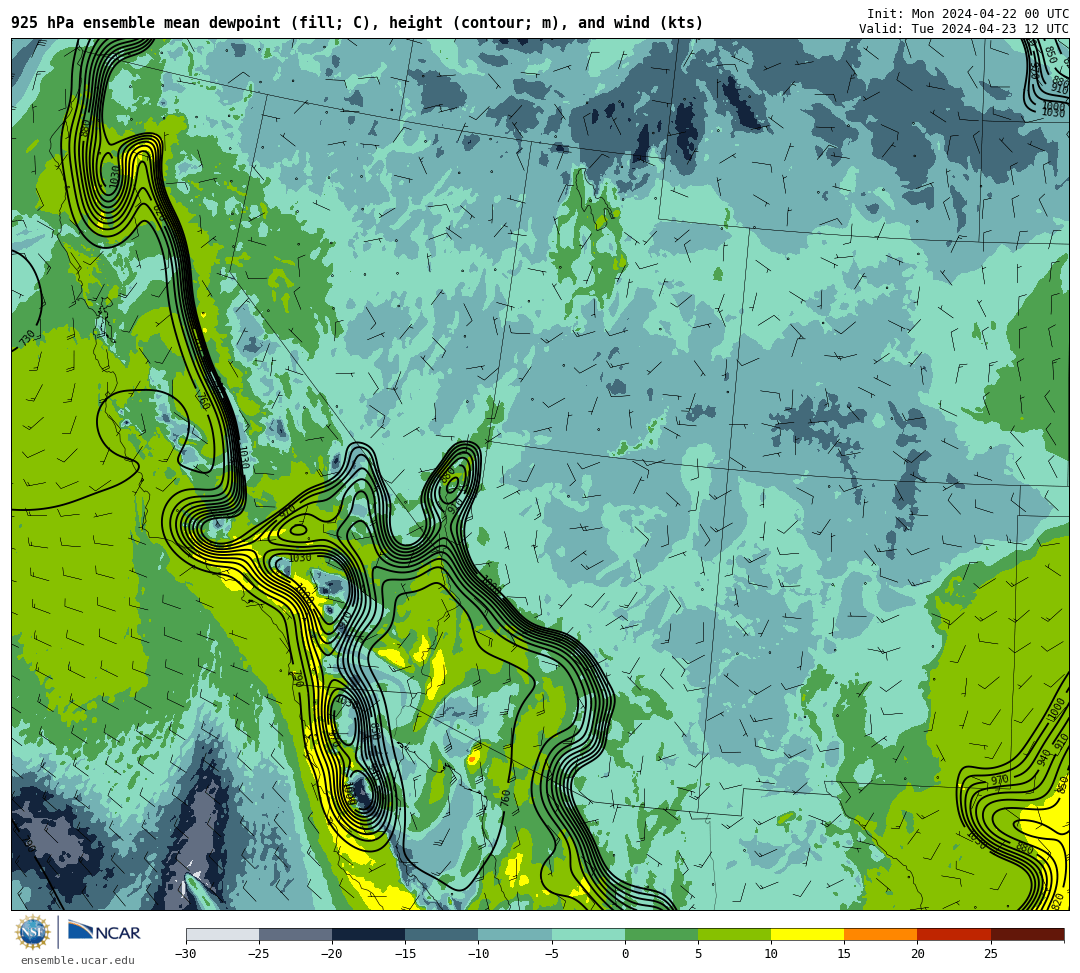Click the colorbar tick label -20
The width and height of the screenshot is (1080, 973).
(x=332, y=954)
